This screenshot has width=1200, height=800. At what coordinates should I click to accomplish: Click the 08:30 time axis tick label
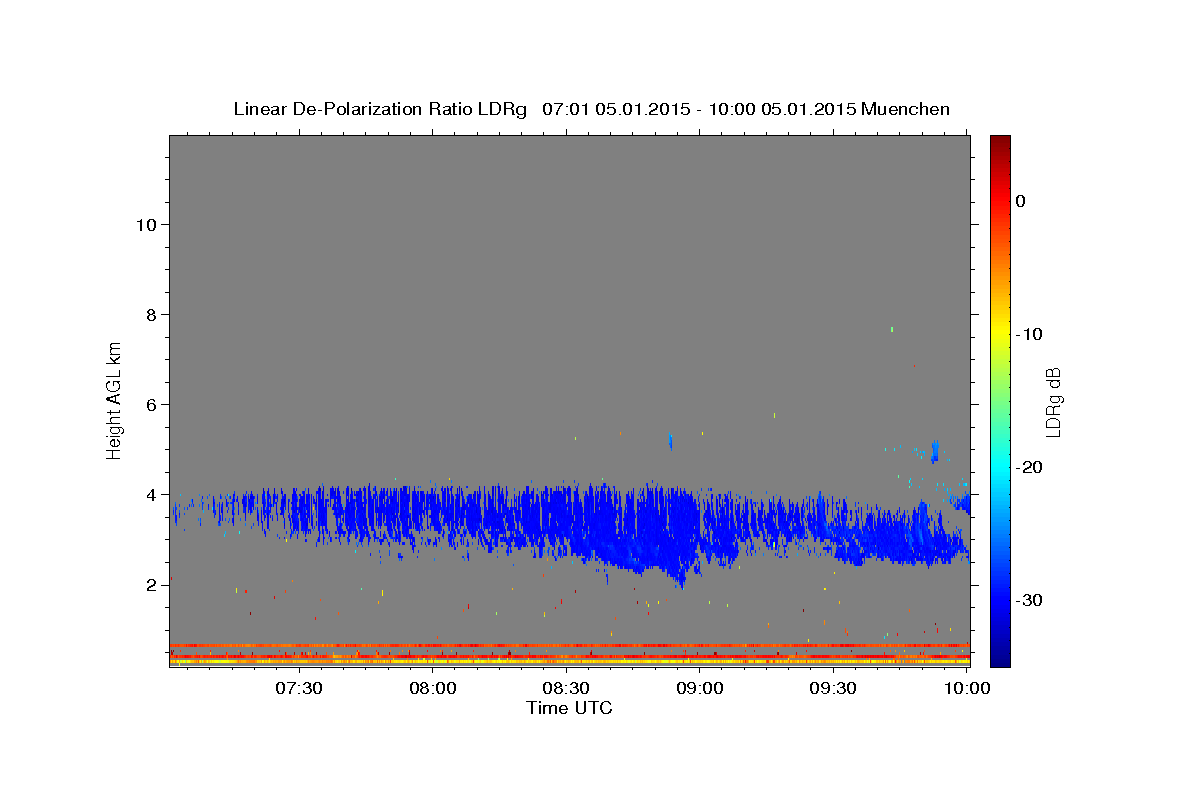tap(566, 688)
